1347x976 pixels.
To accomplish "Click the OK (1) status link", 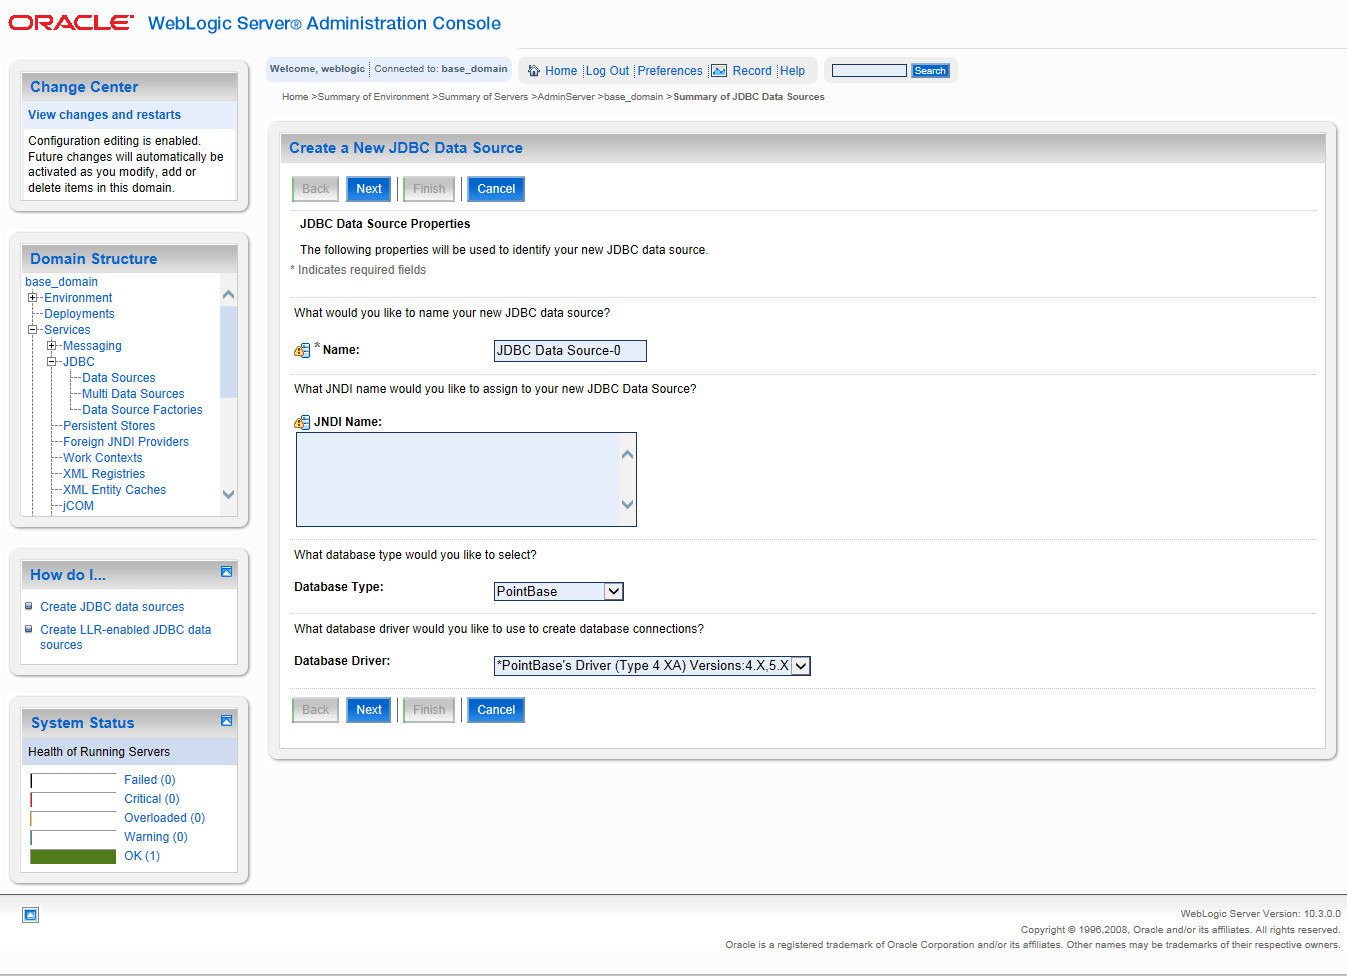I will [142, 856].
